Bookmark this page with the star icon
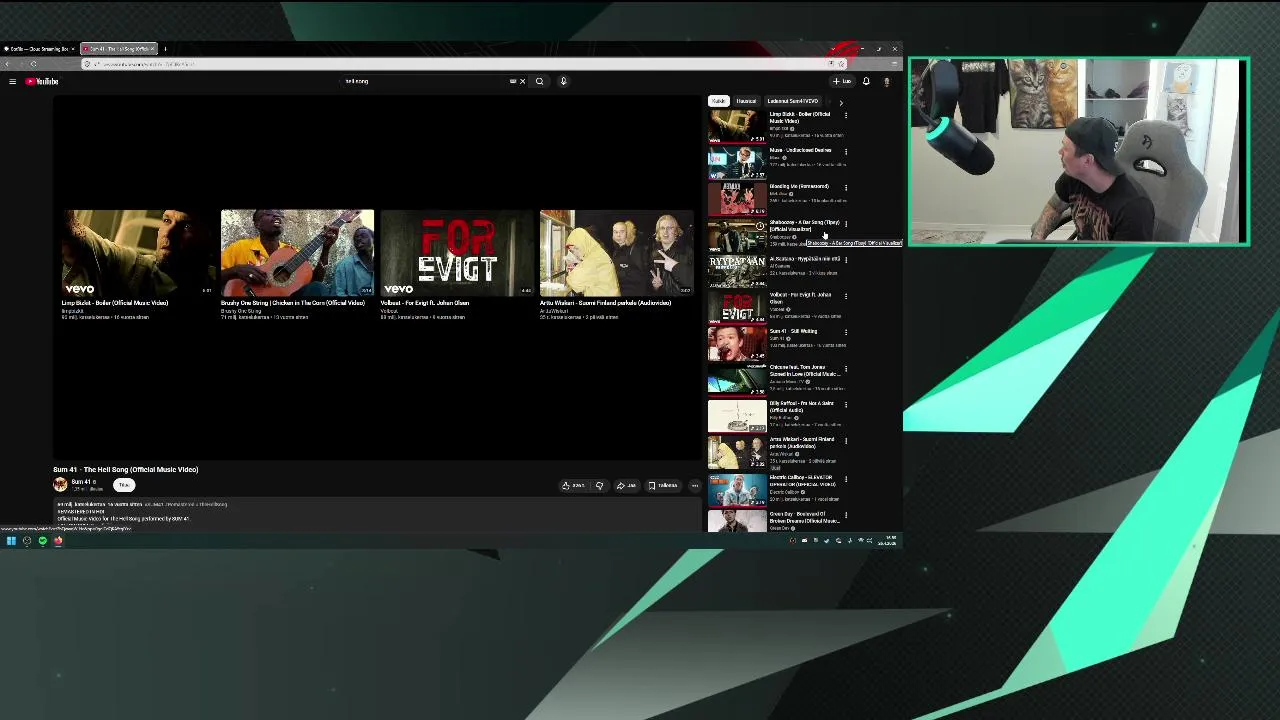 [841, 64]
